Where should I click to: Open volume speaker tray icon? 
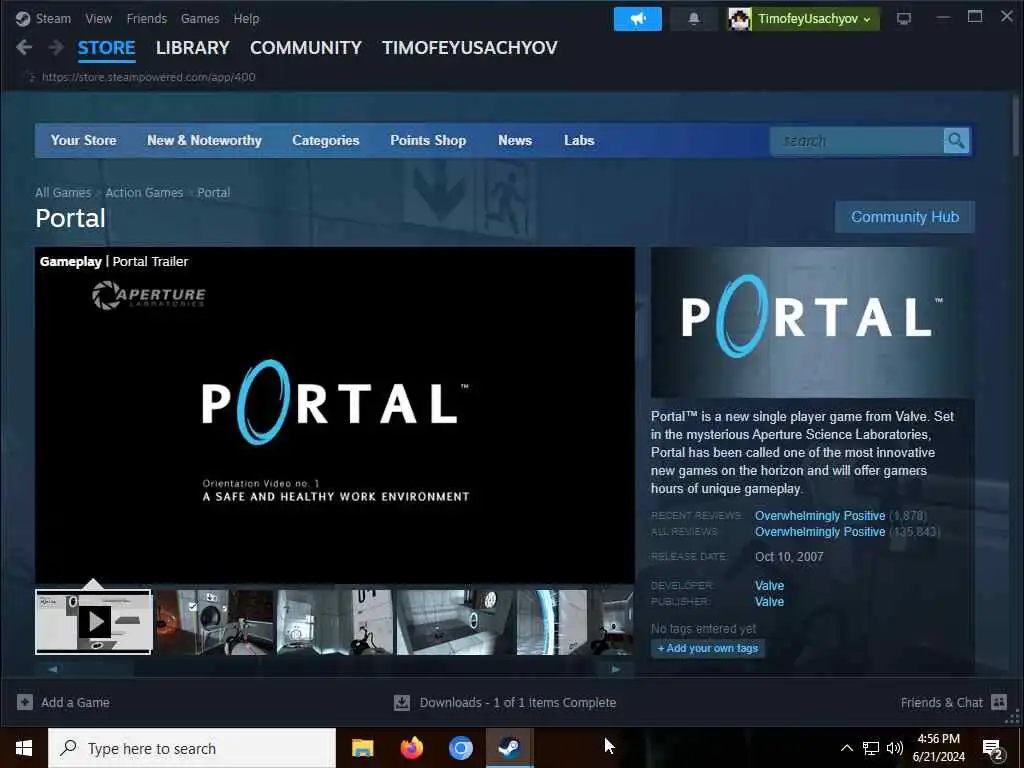(895, 748)
